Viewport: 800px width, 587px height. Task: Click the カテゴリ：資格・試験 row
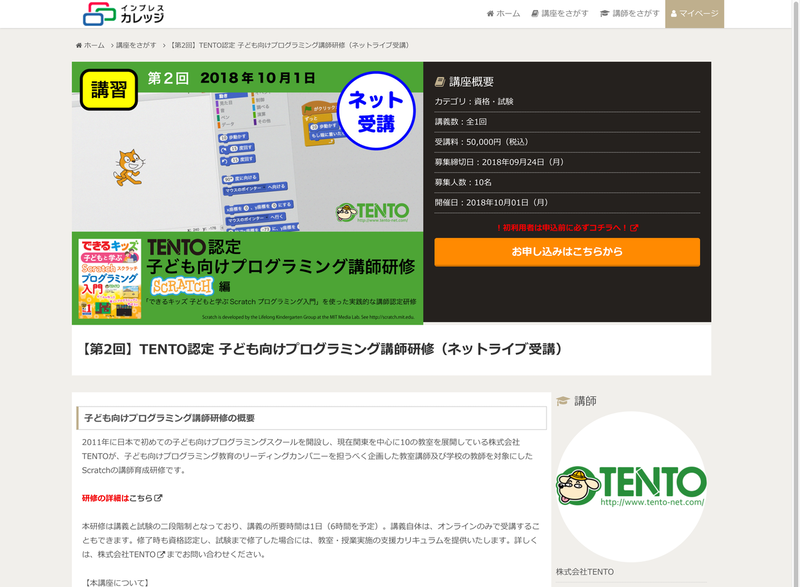click(567, 101)
